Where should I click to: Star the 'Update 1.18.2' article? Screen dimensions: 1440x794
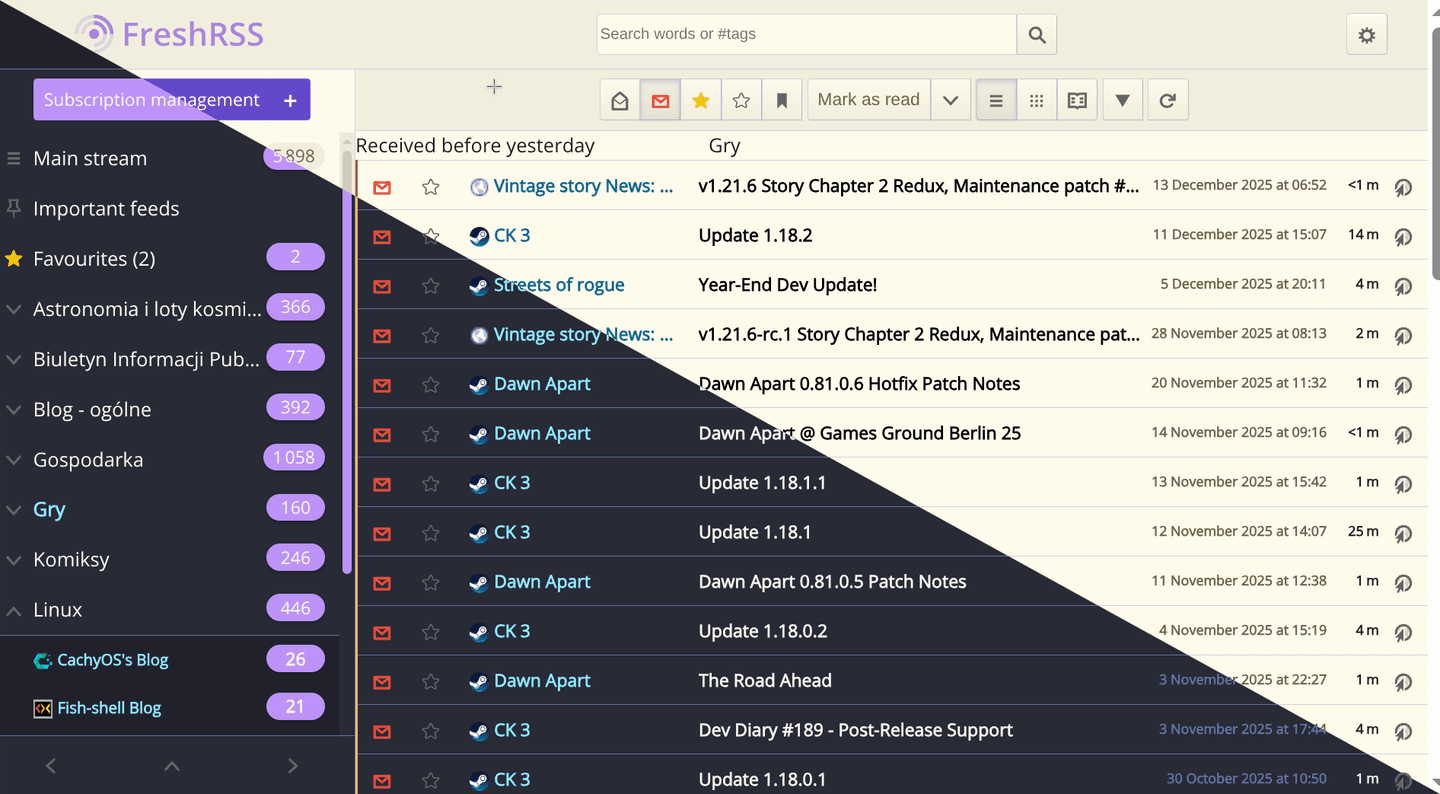click(x=430, y=236)
